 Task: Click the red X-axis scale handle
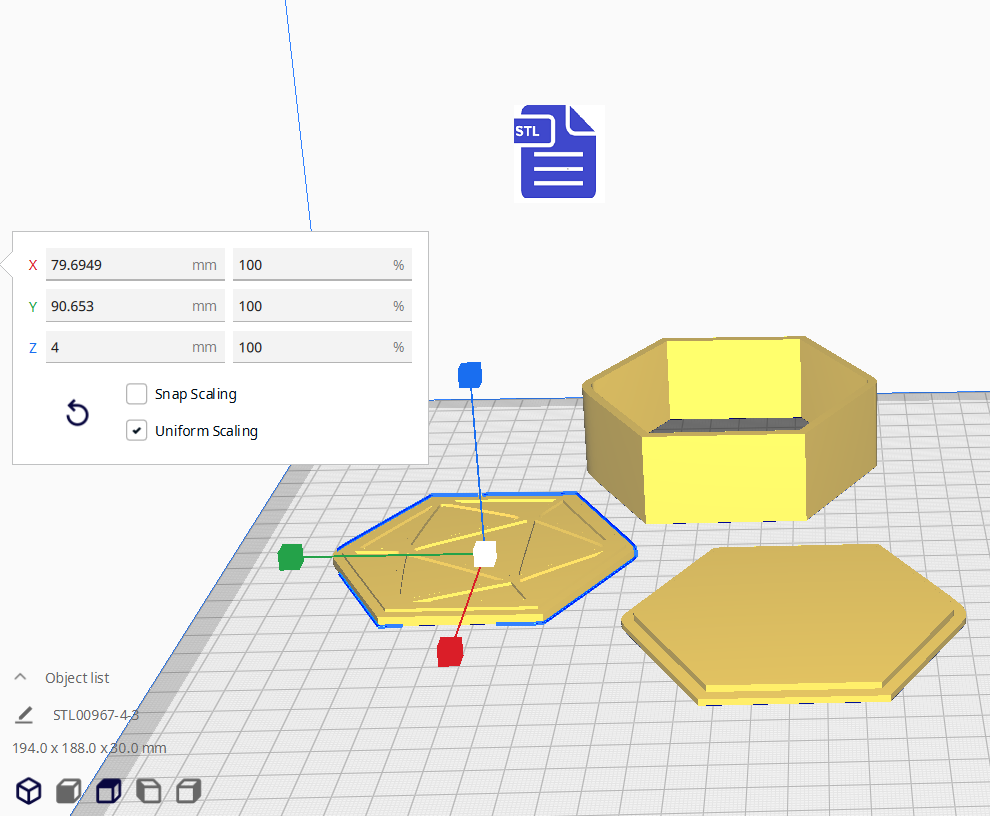click(450, 652)
